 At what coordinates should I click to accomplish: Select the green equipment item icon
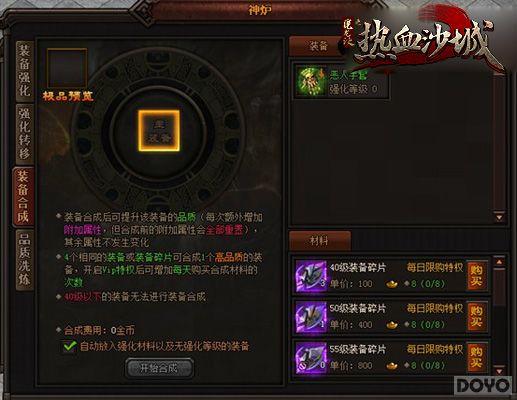pos(311,81)
